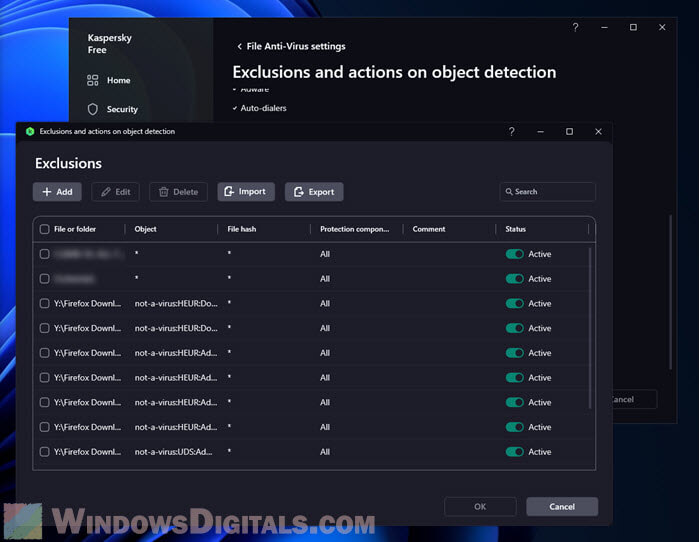Check the first blurred exclusion row checkbox
This screenshot has height=542, width=700.
44,254
